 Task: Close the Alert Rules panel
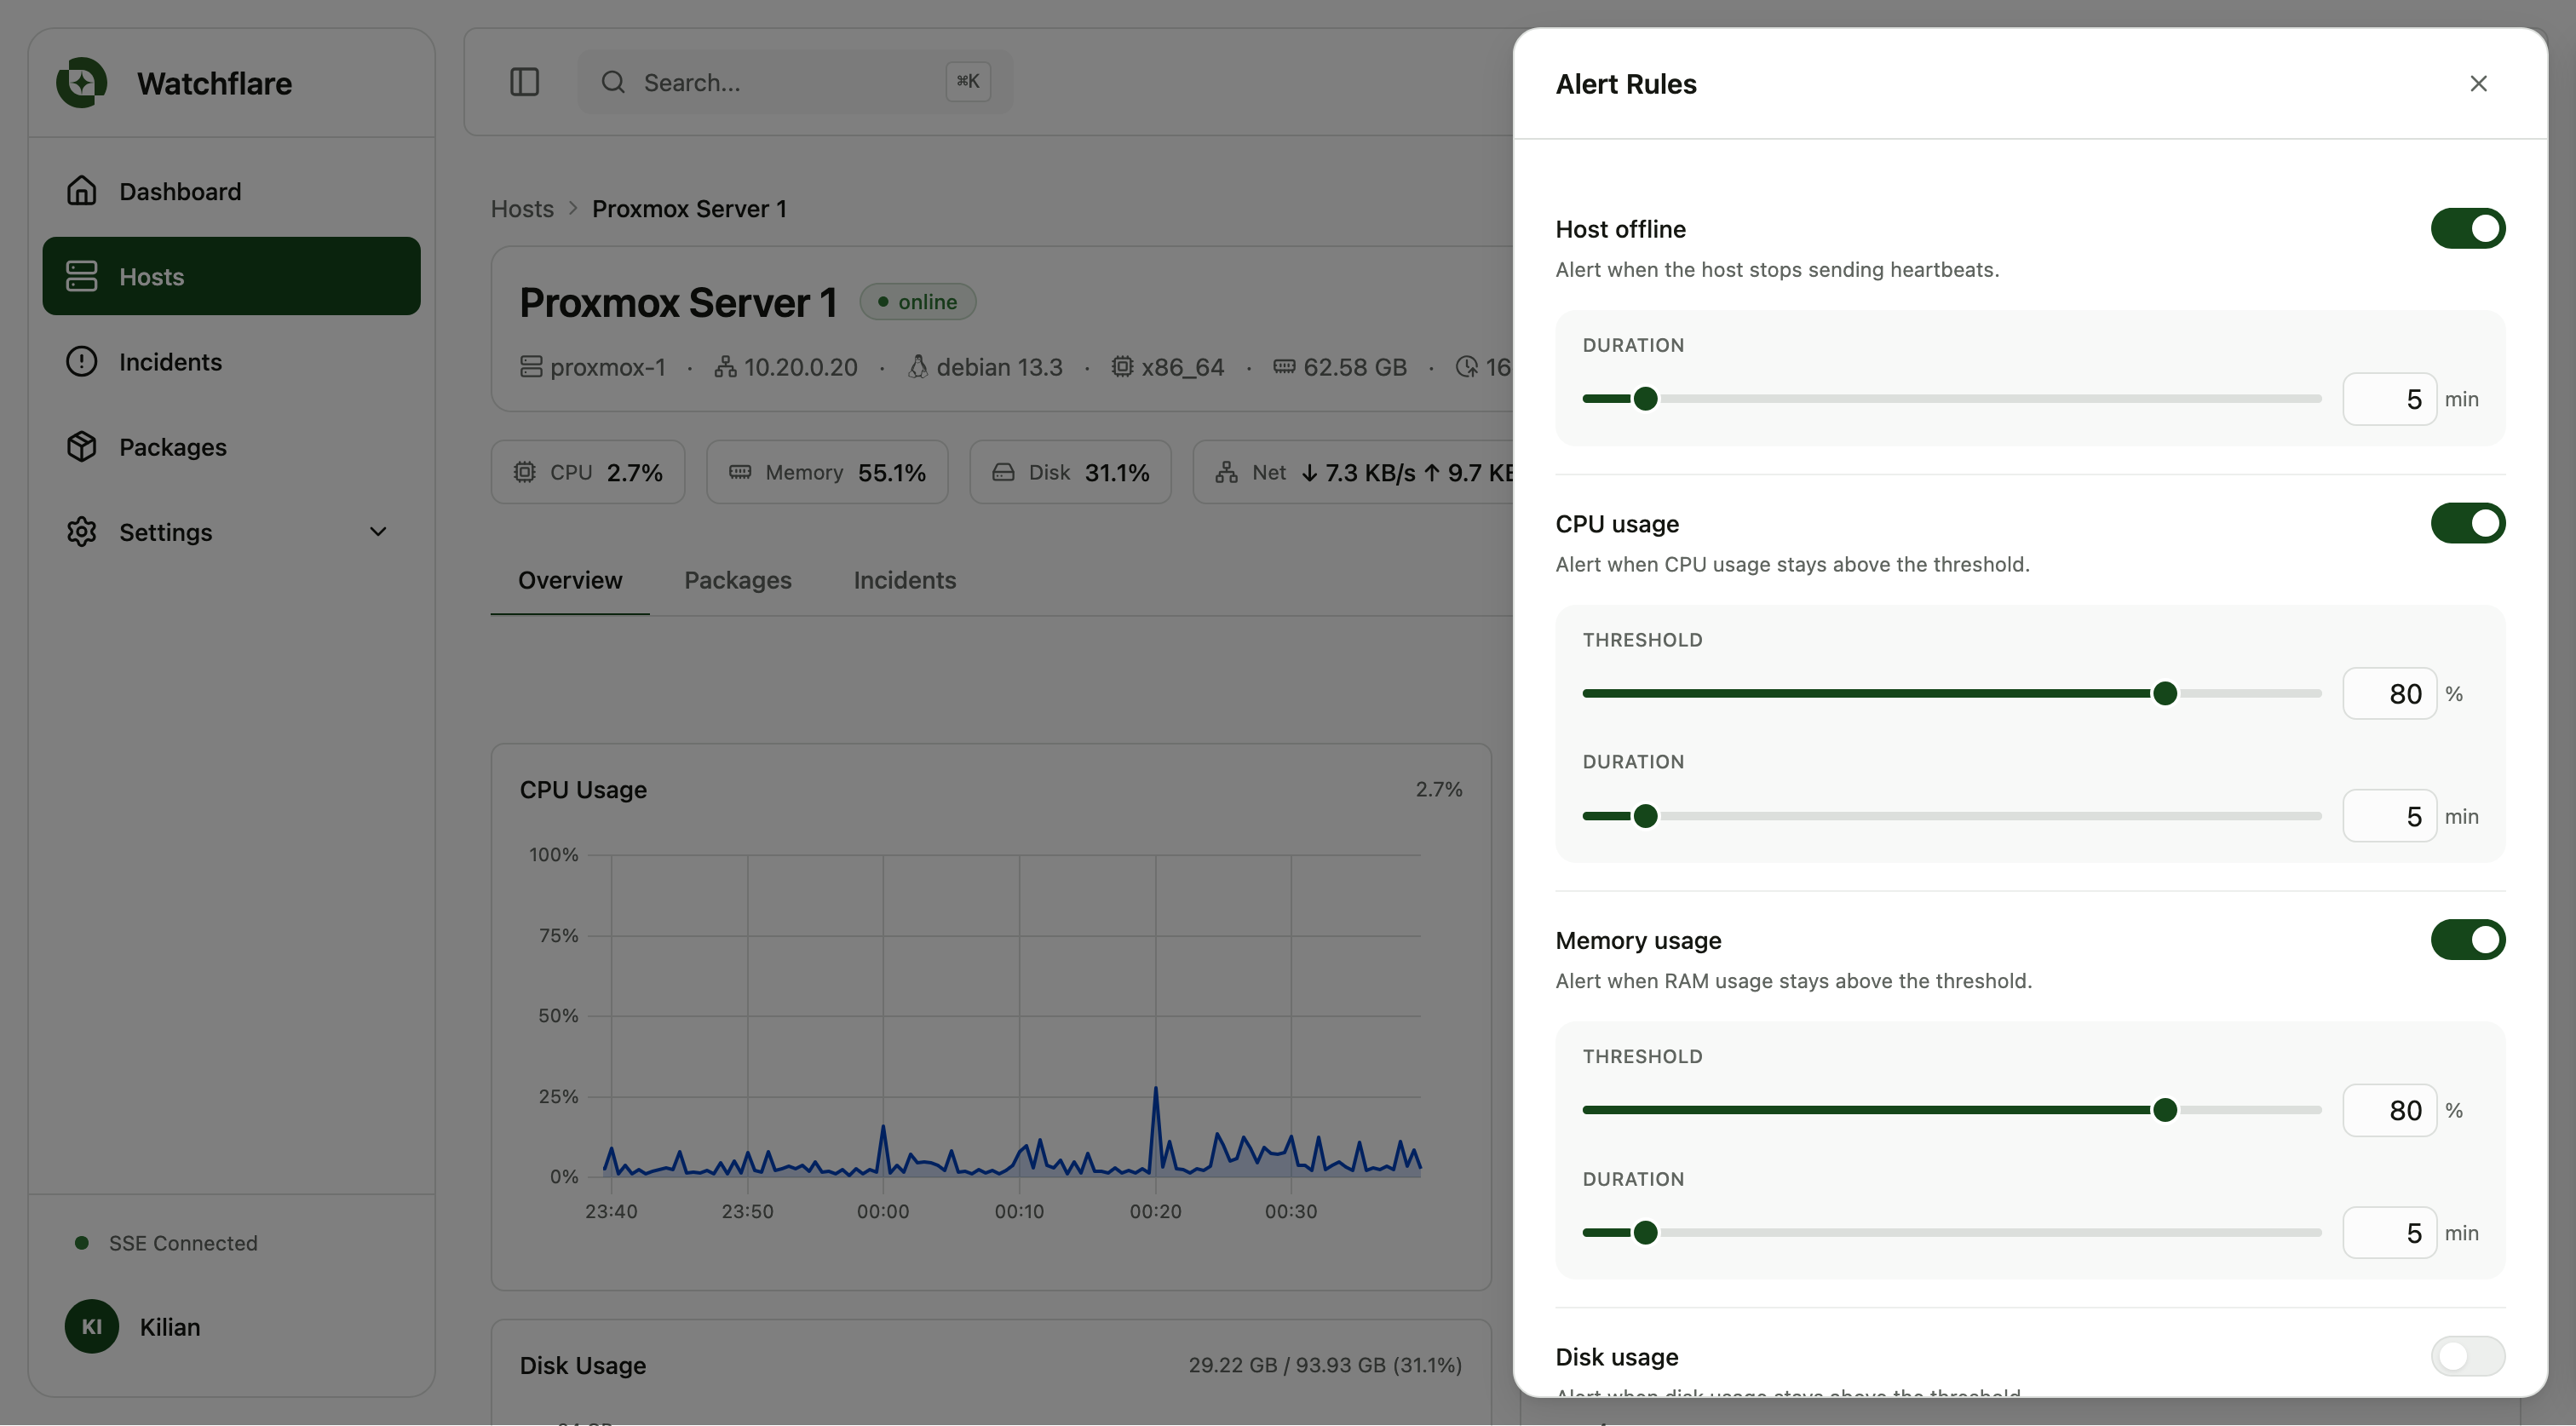[x=2478, y=83]
